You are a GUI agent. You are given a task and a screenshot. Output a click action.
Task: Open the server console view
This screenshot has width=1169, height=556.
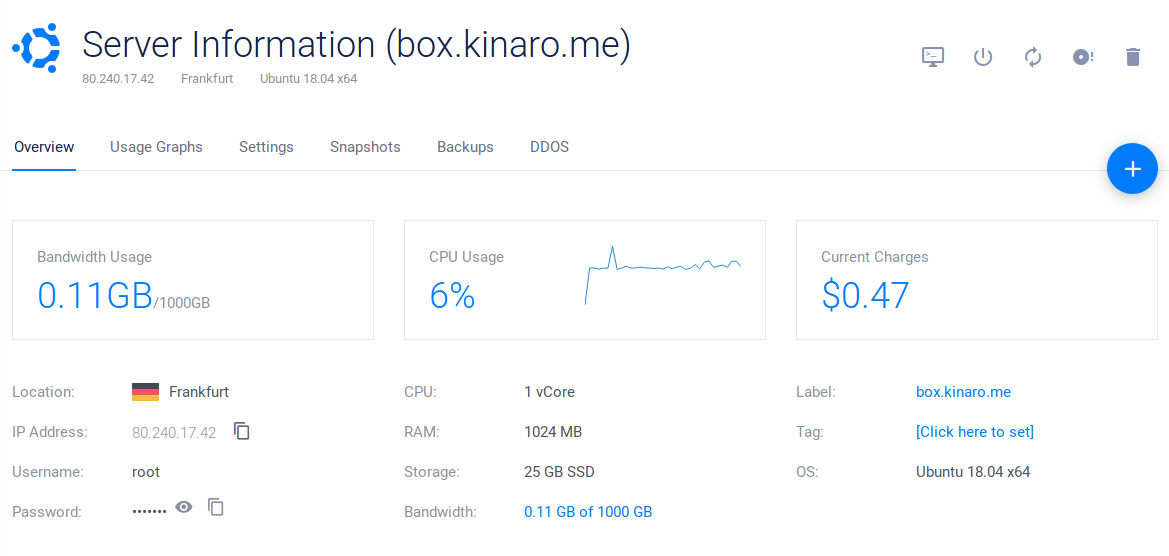point(932,57)
